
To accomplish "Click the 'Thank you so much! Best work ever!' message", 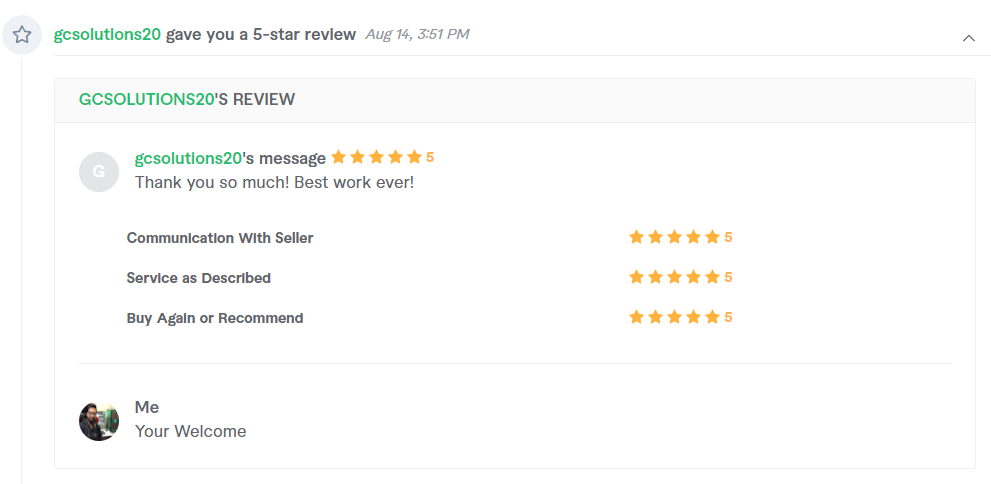I will tap(275, 183).
